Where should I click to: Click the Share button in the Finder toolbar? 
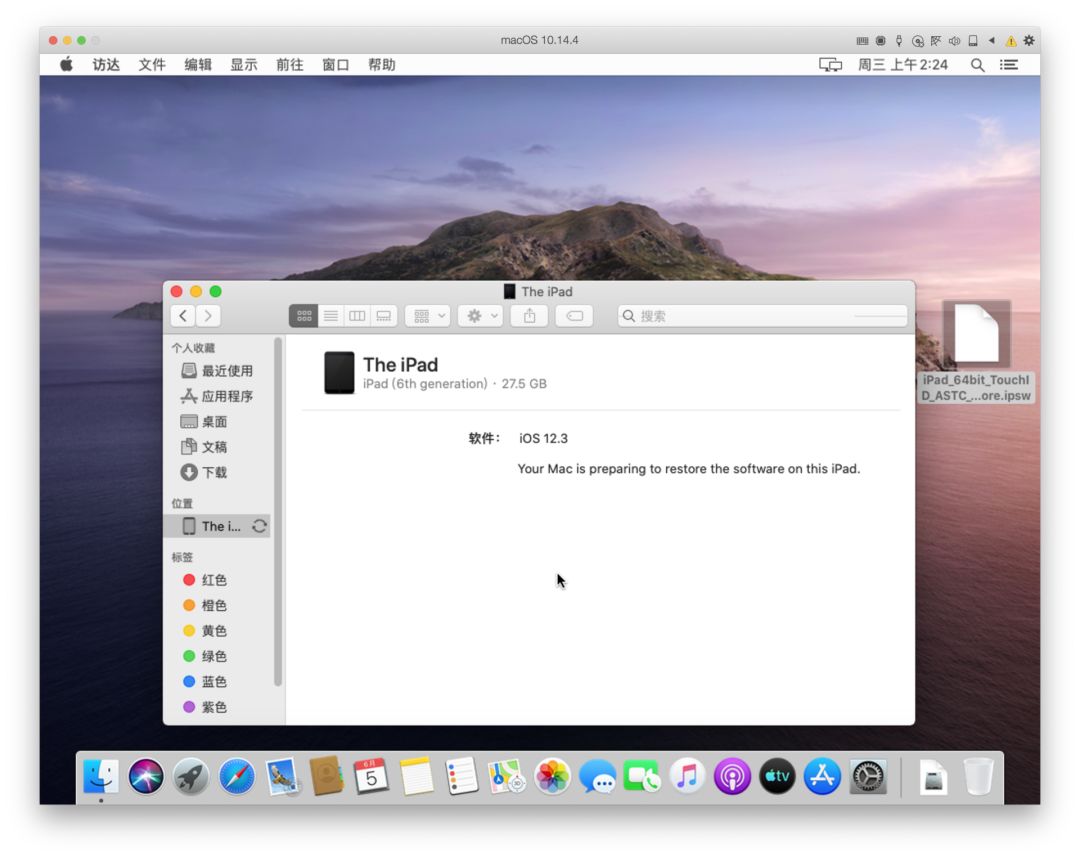(x=529, y=315)
